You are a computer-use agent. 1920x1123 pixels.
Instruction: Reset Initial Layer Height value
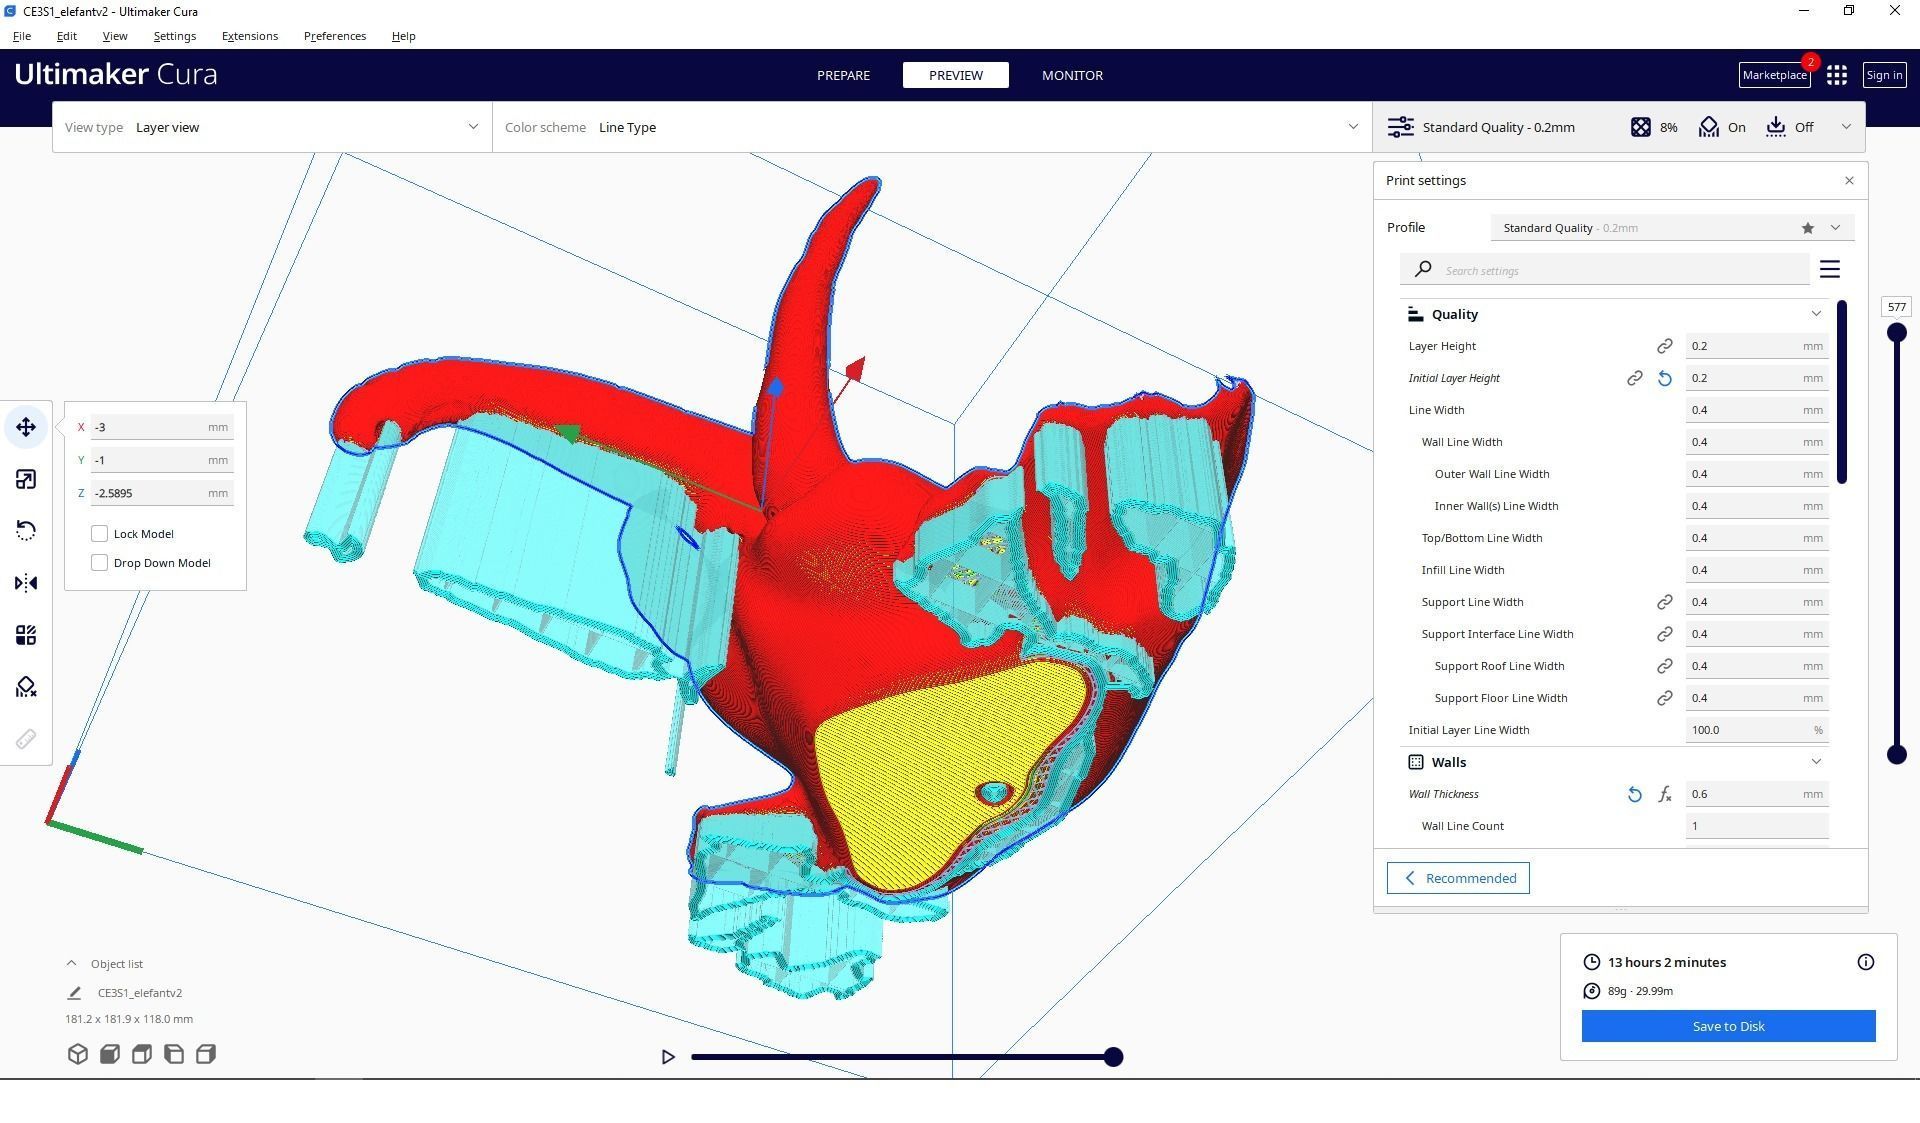point(1664,378)
